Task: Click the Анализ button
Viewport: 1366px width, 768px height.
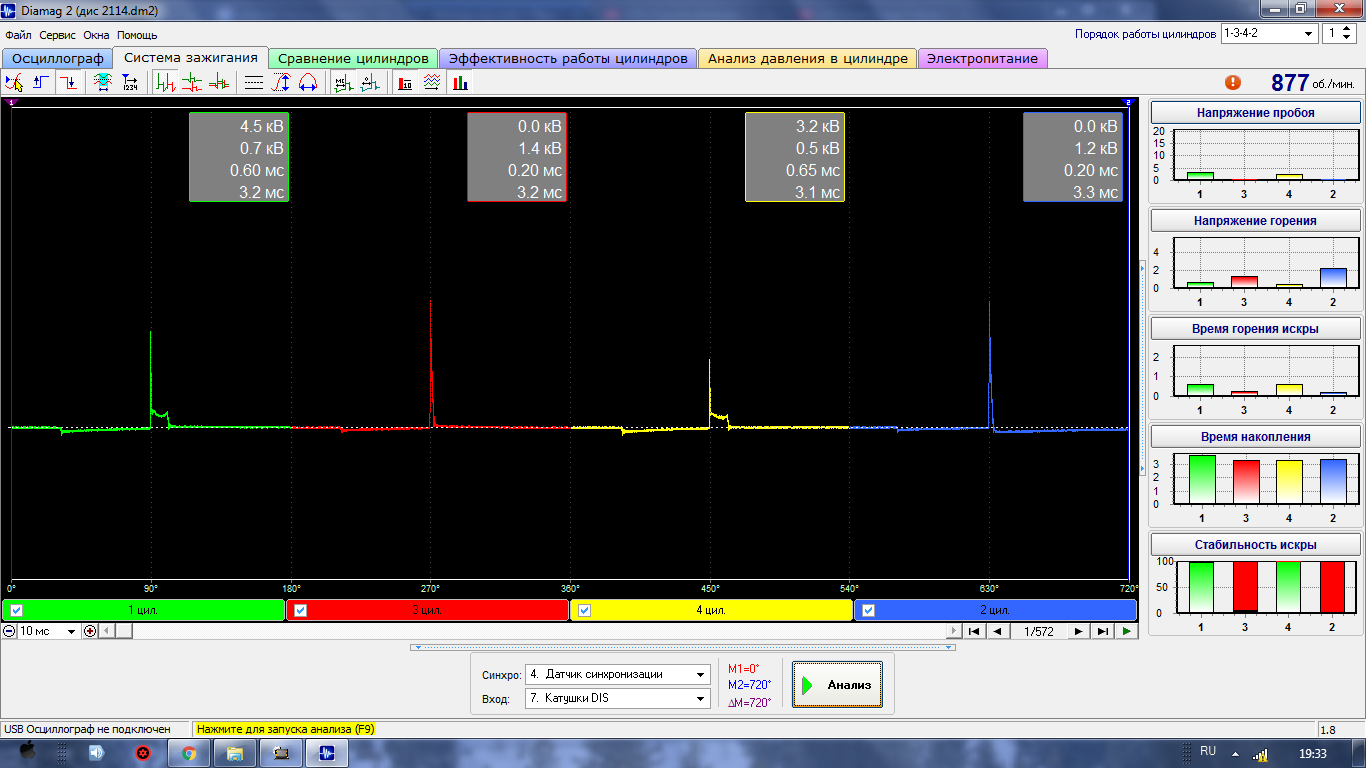Action: (x=837, y=685)
